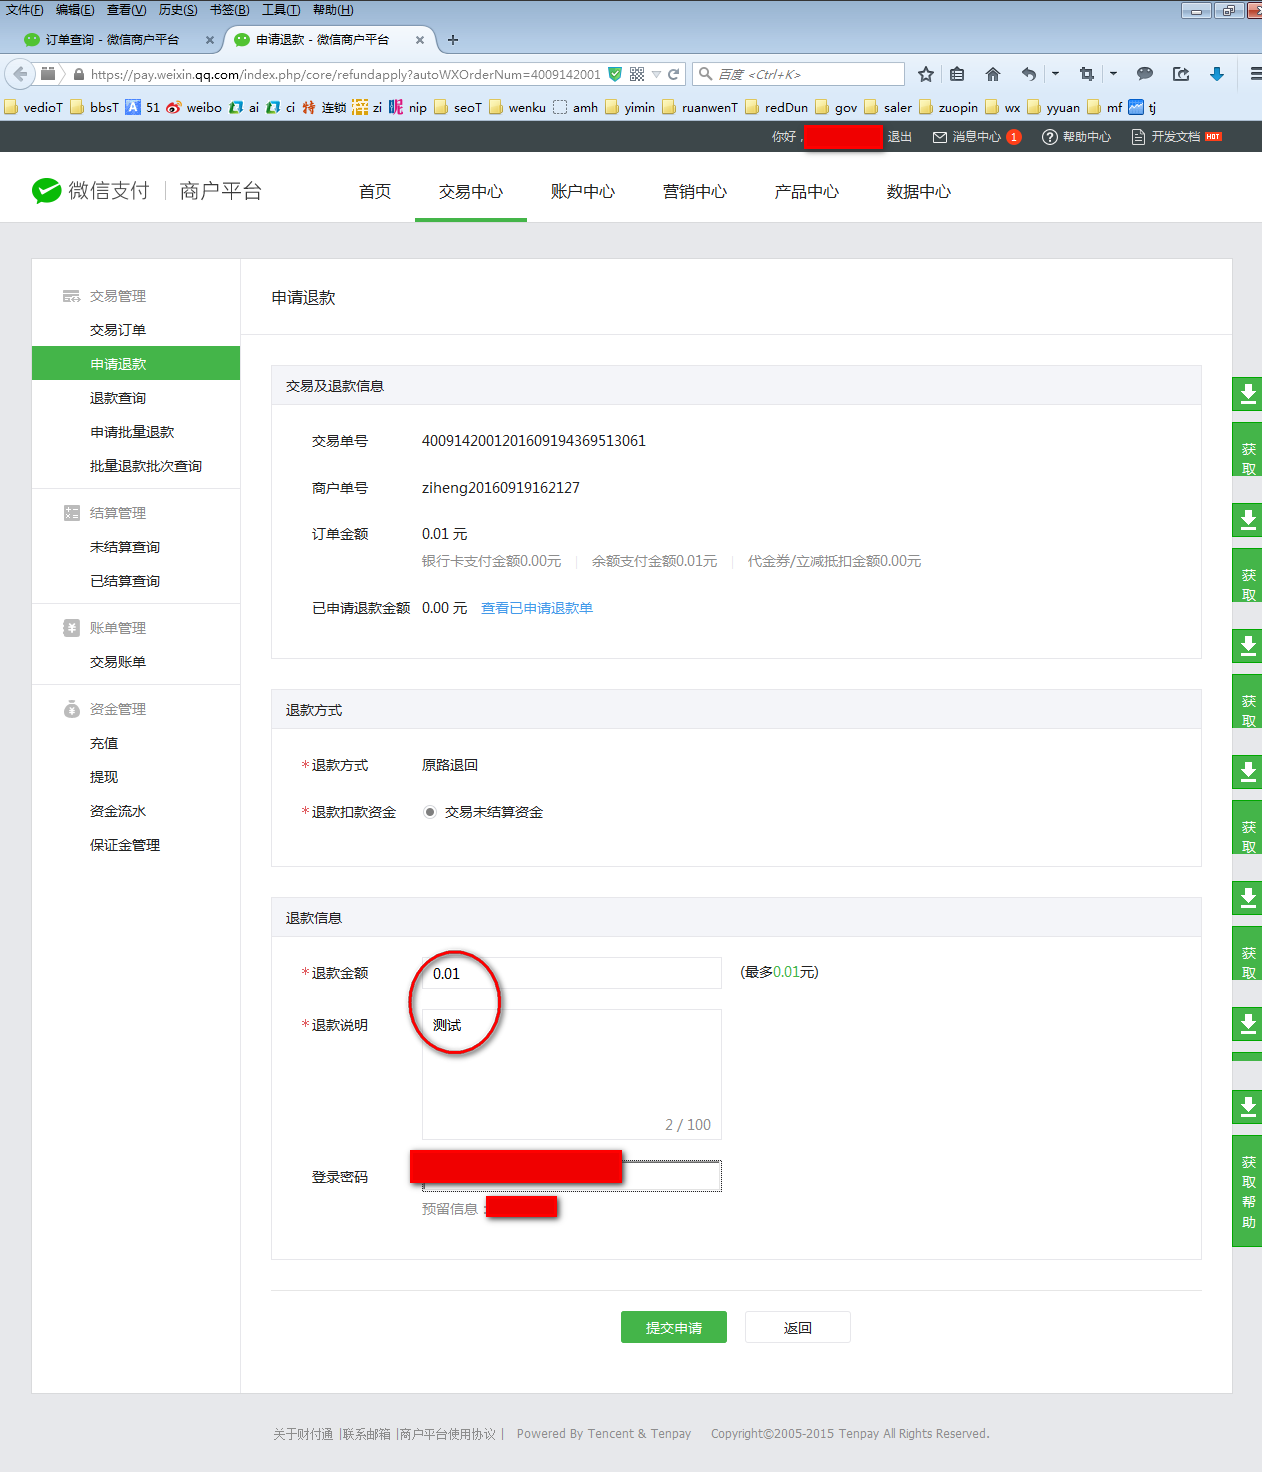Focus the 登录密码 password field
The width and height of the screenshot is (1262, 1472).
click(572, 1176)
